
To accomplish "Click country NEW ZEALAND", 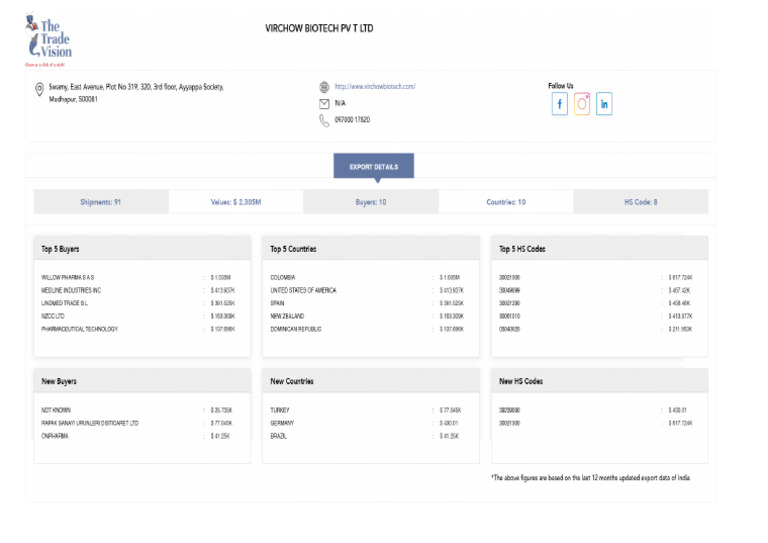I will coord(287,316).
